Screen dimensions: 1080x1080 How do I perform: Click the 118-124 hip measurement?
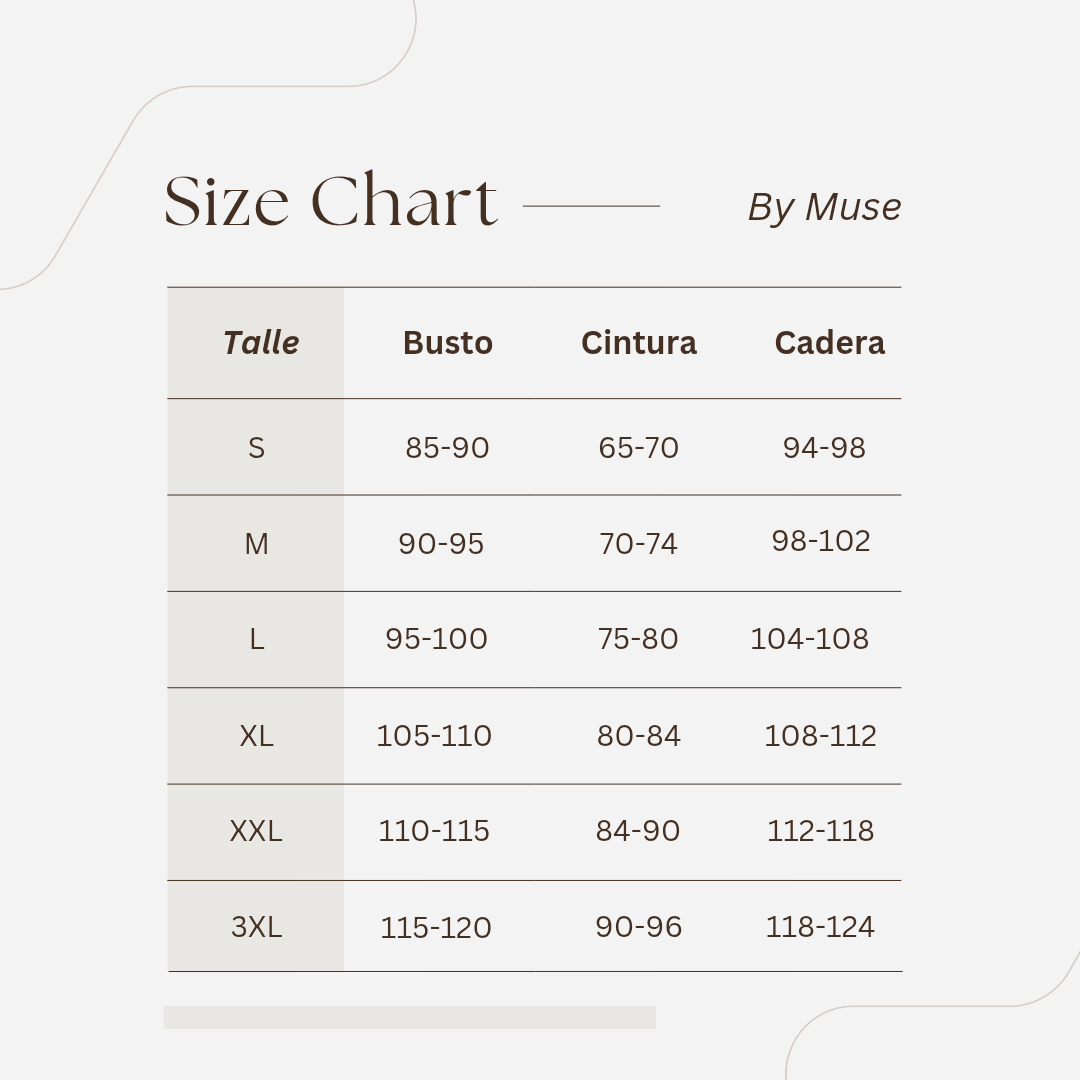820,927
